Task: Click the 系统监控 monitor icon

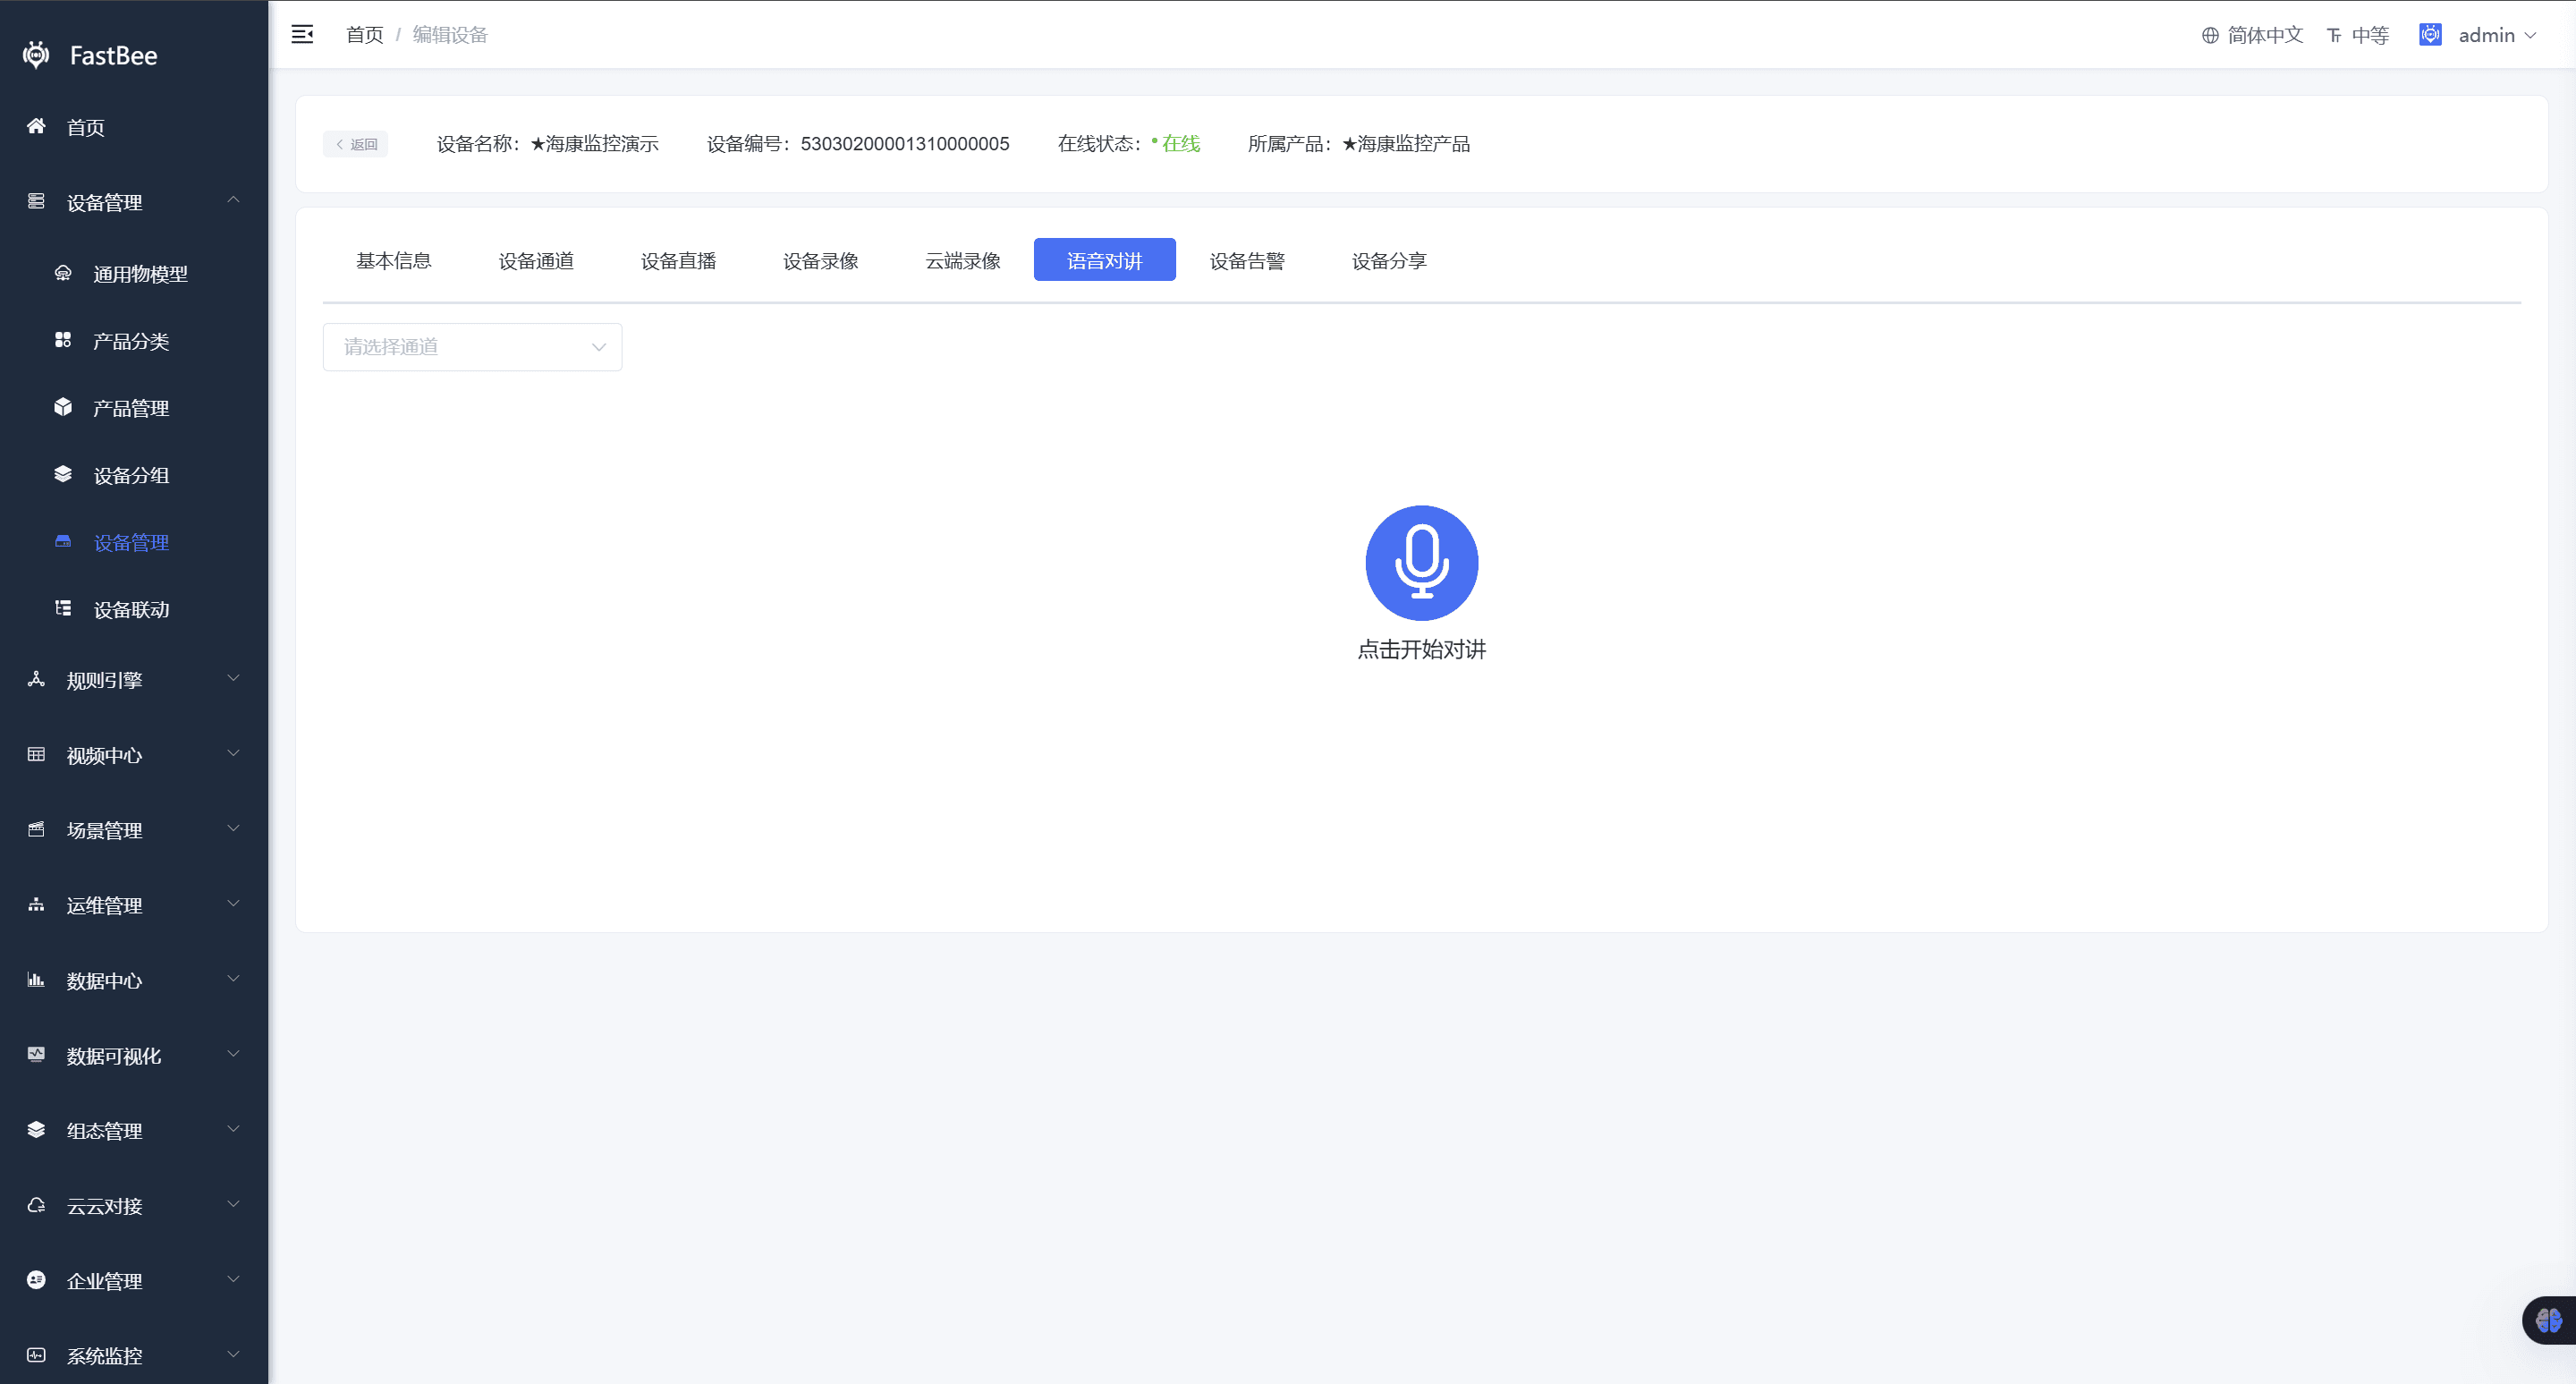Action: pyautogui.click(x=36, y=1355)
